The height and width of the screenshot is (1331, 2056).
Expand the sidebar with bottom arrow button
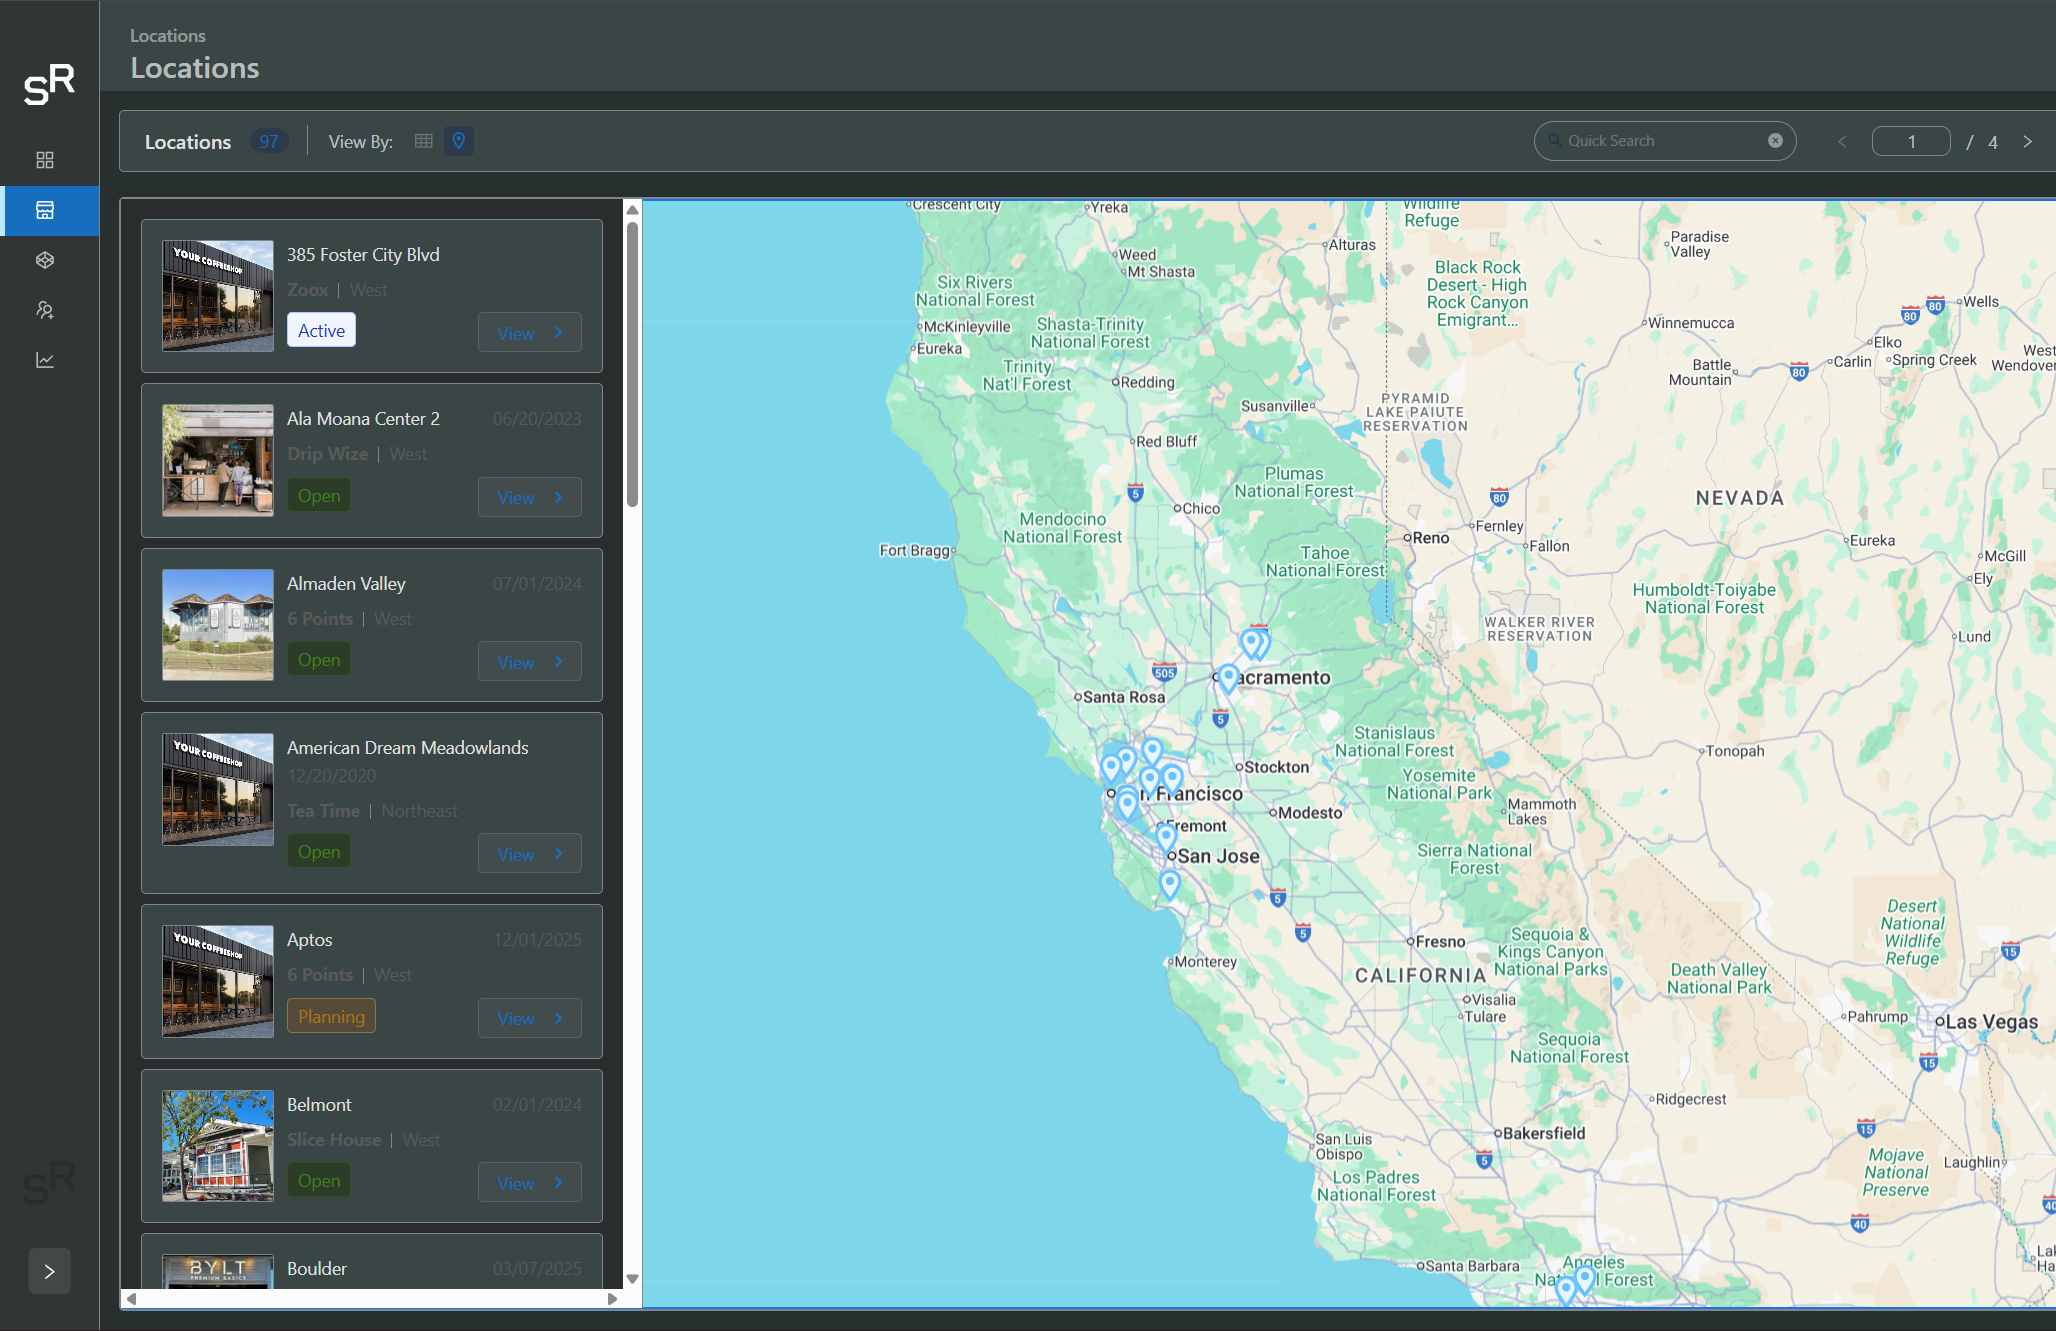coord(49,1271)
